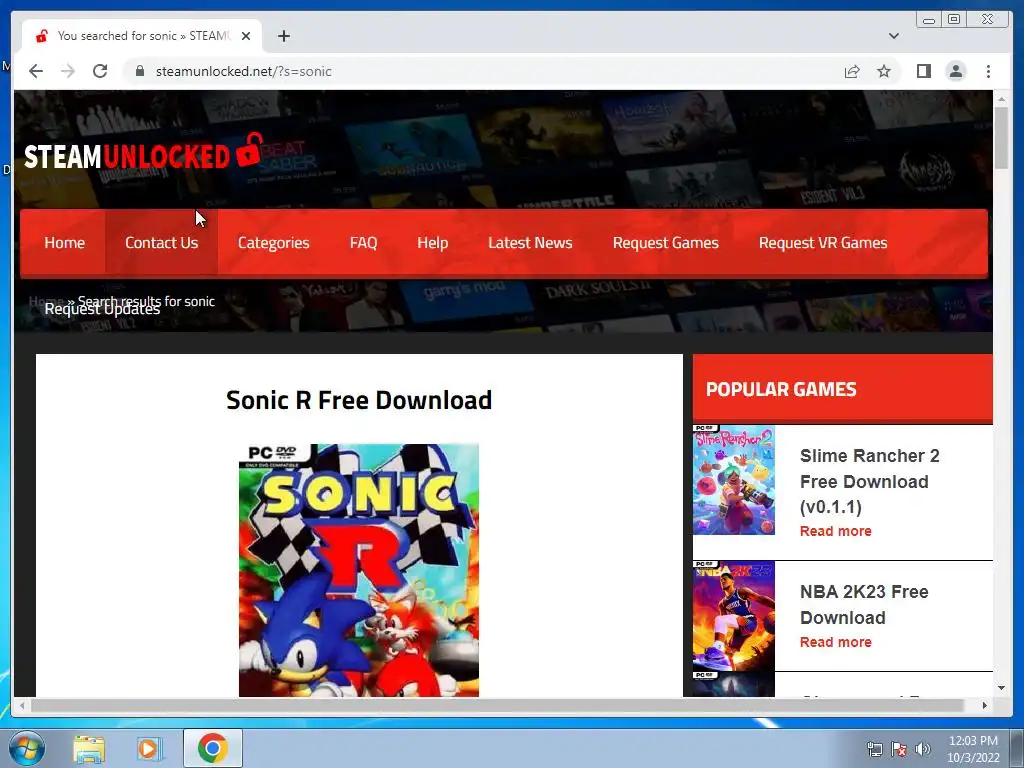
Task: Go back with the browser back arrow
Action: (x=36, y=71)
